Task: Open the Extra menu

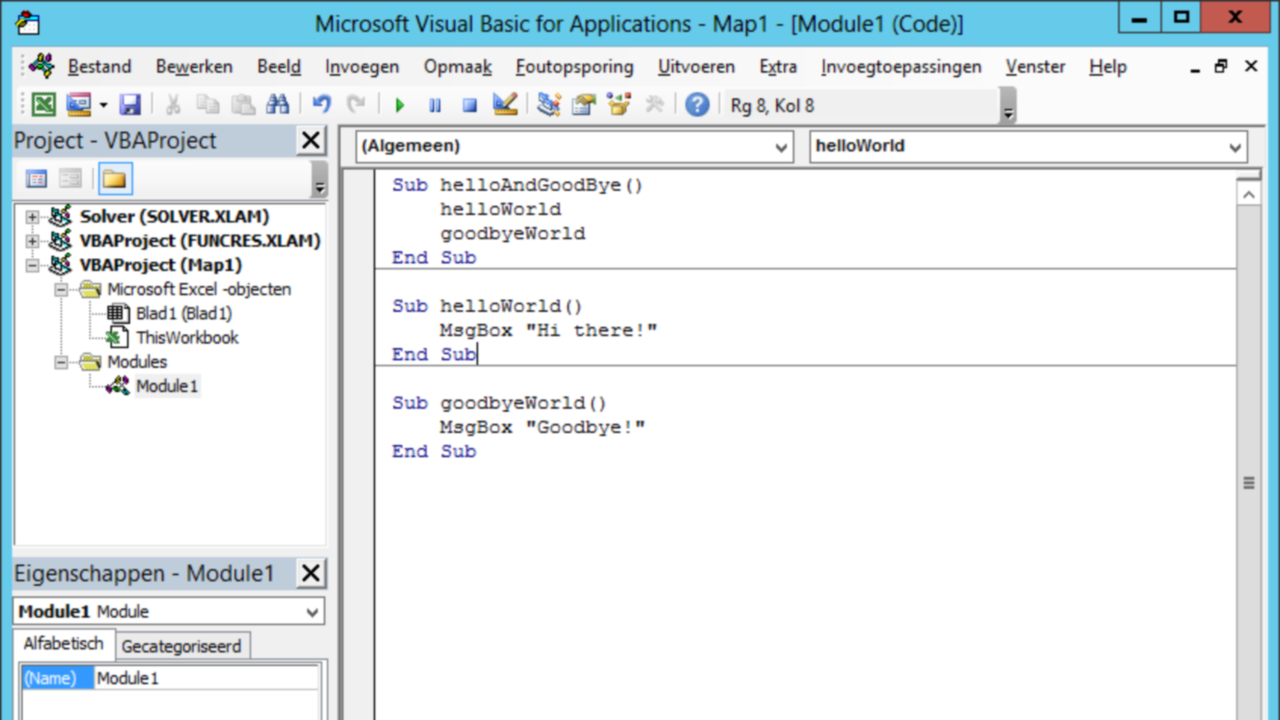Action: [x=778, y=67]
